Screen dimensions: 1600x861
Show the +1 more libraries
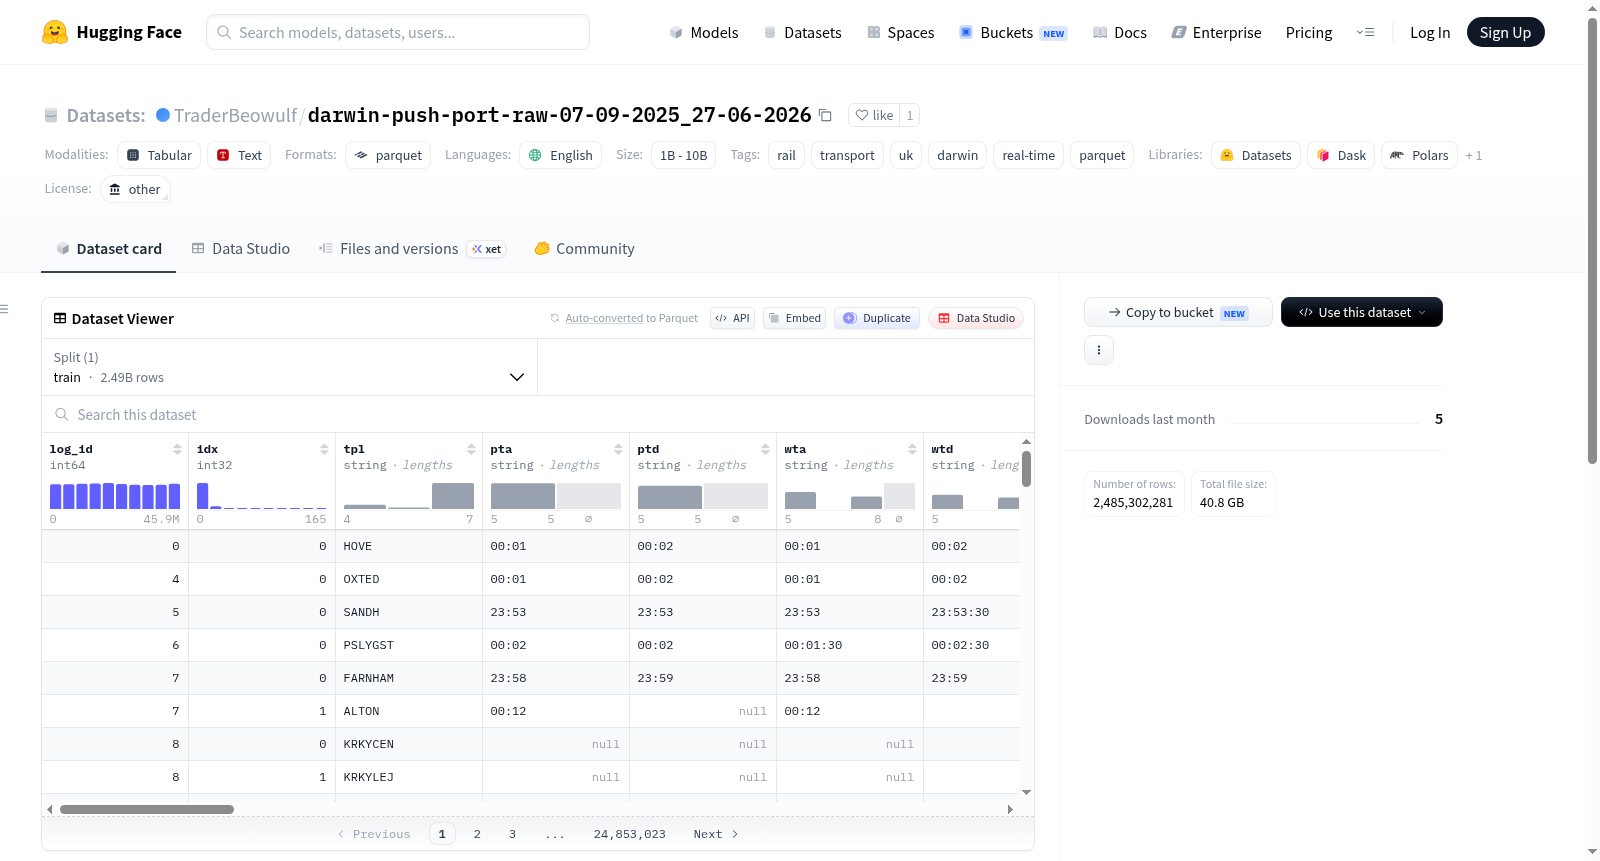tap(1474, 155)
